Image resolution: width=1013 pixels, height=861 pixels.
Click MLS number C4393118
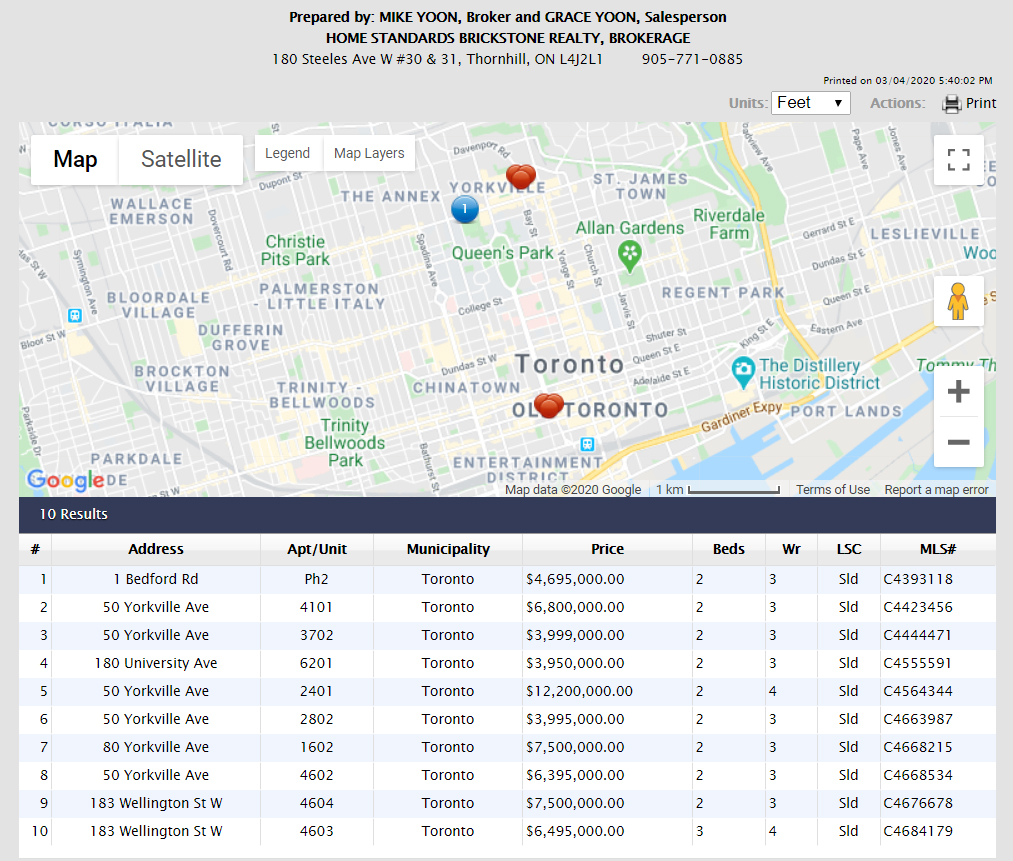tap(918, 579)
